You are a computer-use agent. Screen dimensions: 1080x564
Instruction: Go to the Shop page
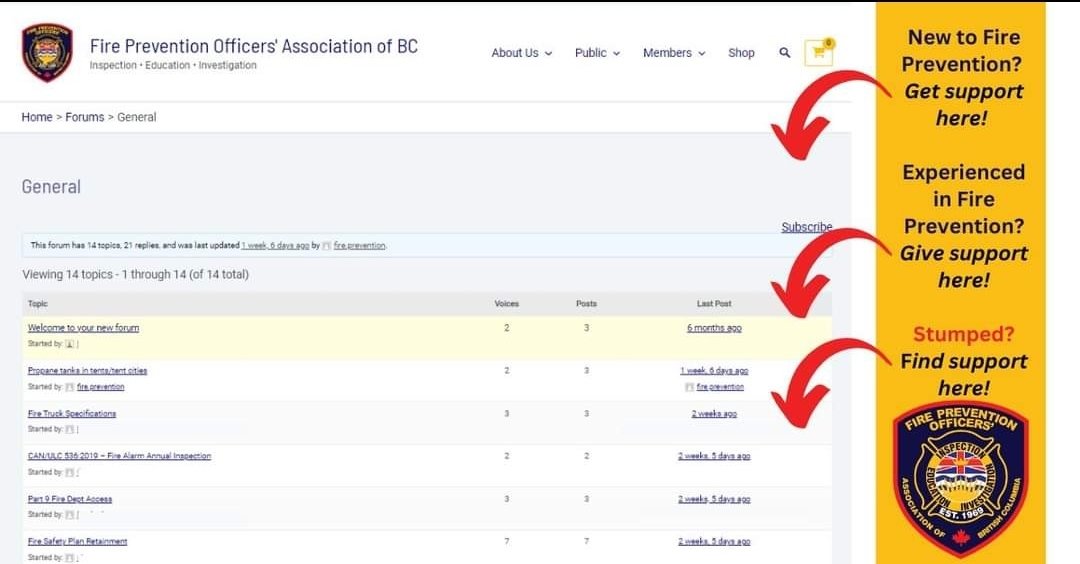741,52
